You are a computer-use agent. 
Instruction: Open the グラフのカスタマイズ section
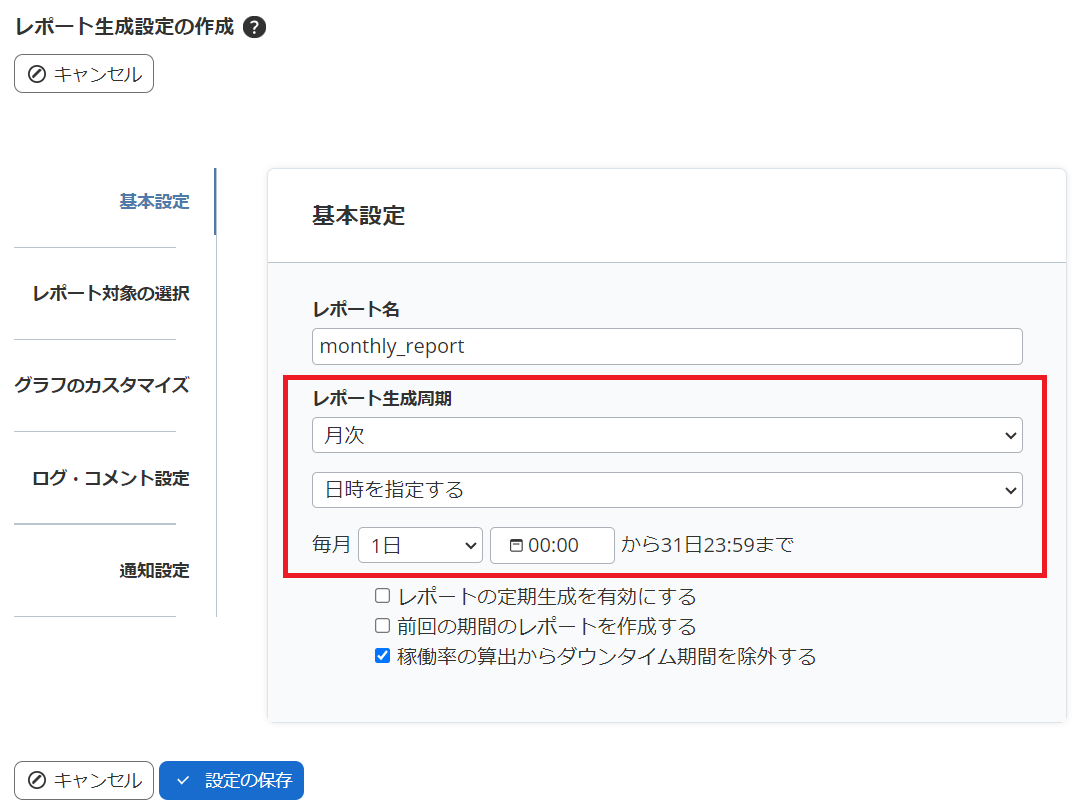pos(106,385)
